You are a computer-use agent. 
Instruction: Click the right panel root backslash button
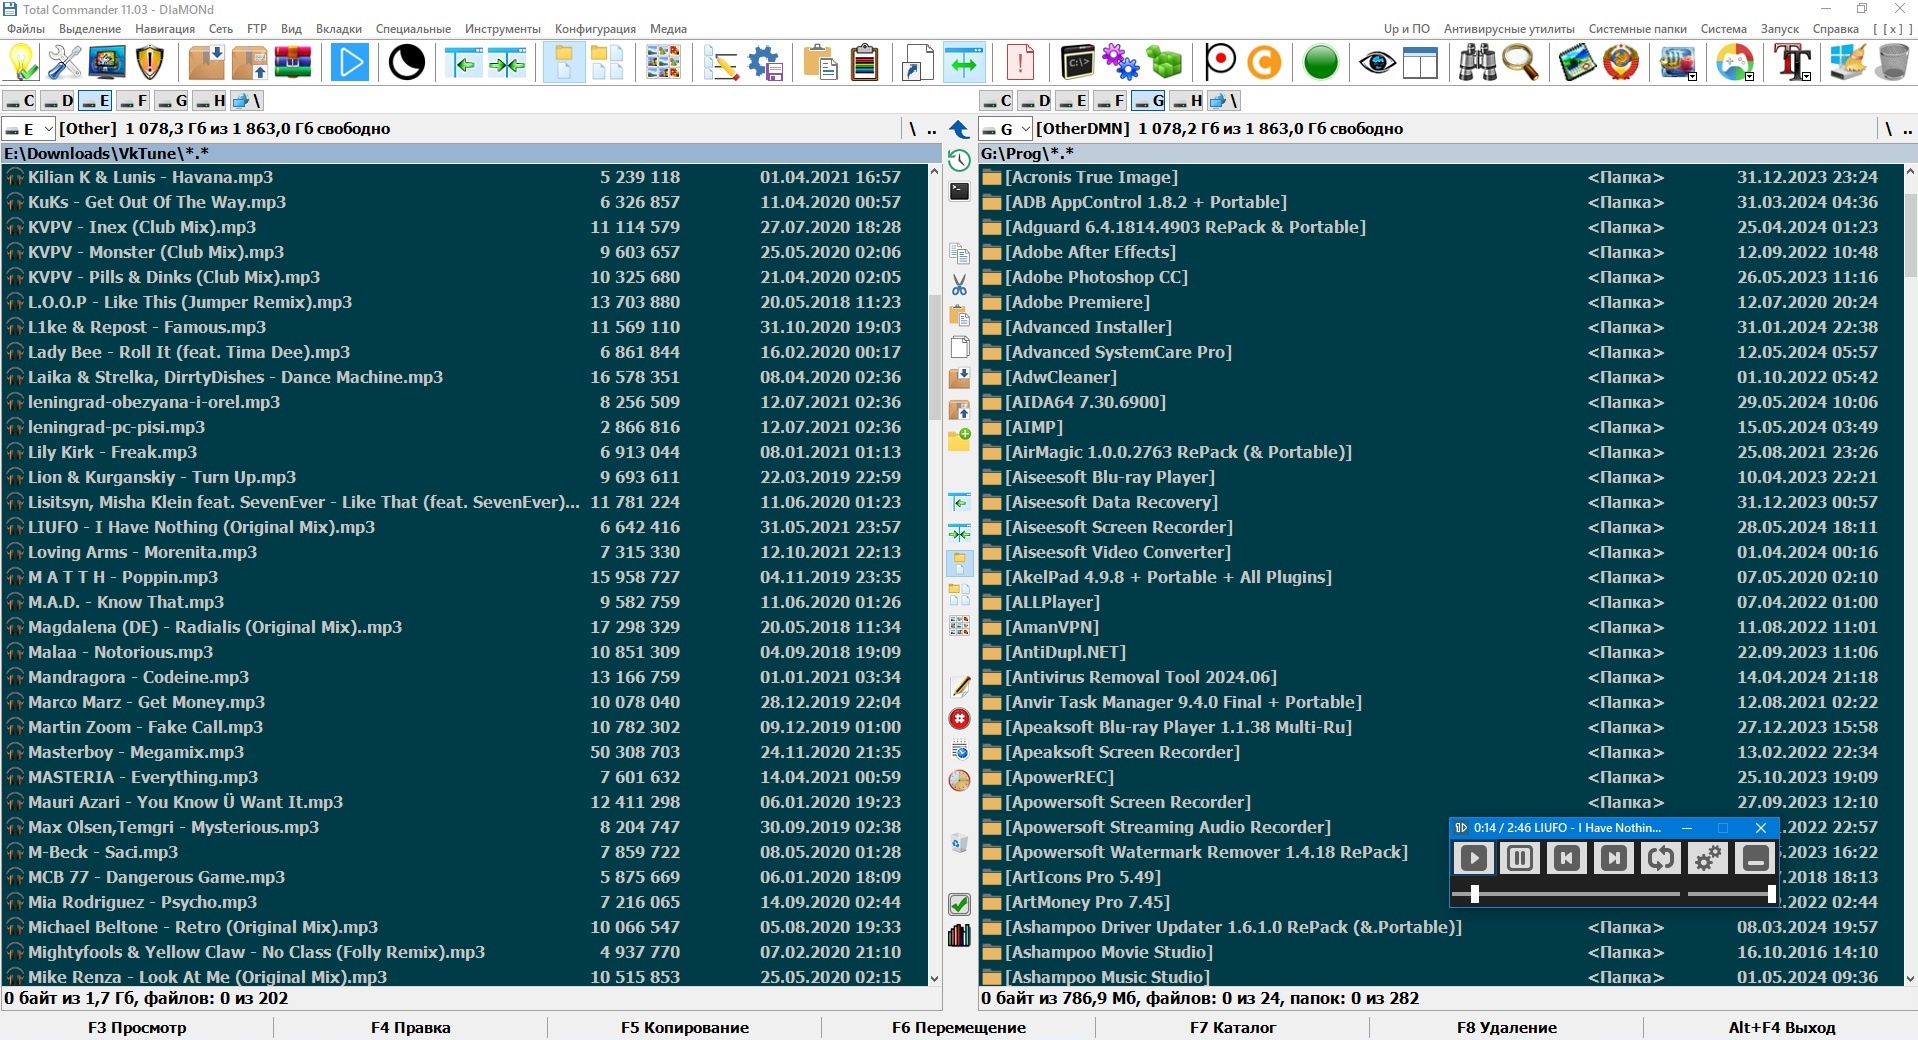coord(1888,129)
